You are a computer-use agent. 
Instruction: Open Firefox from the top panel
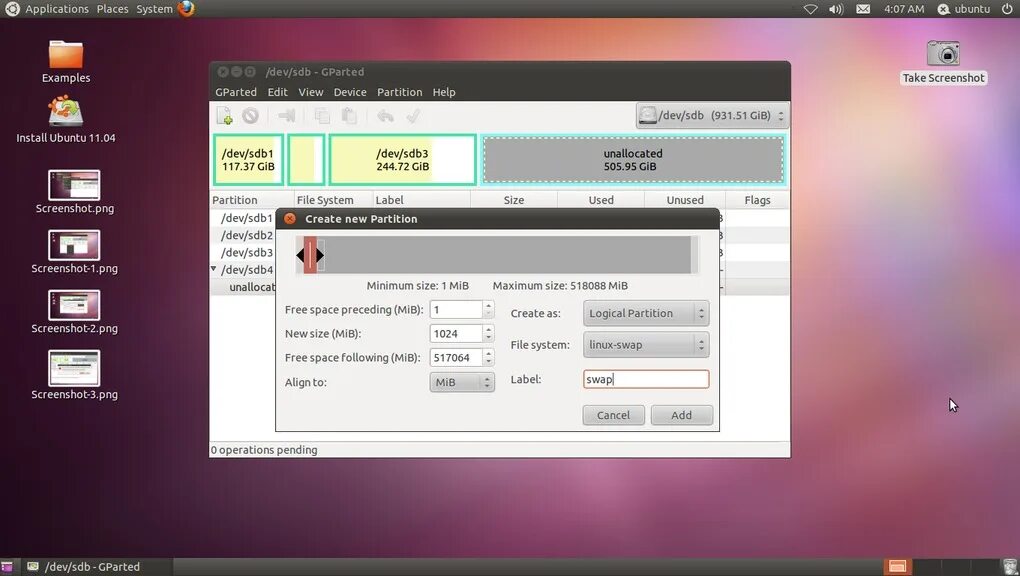click(186, 8)
